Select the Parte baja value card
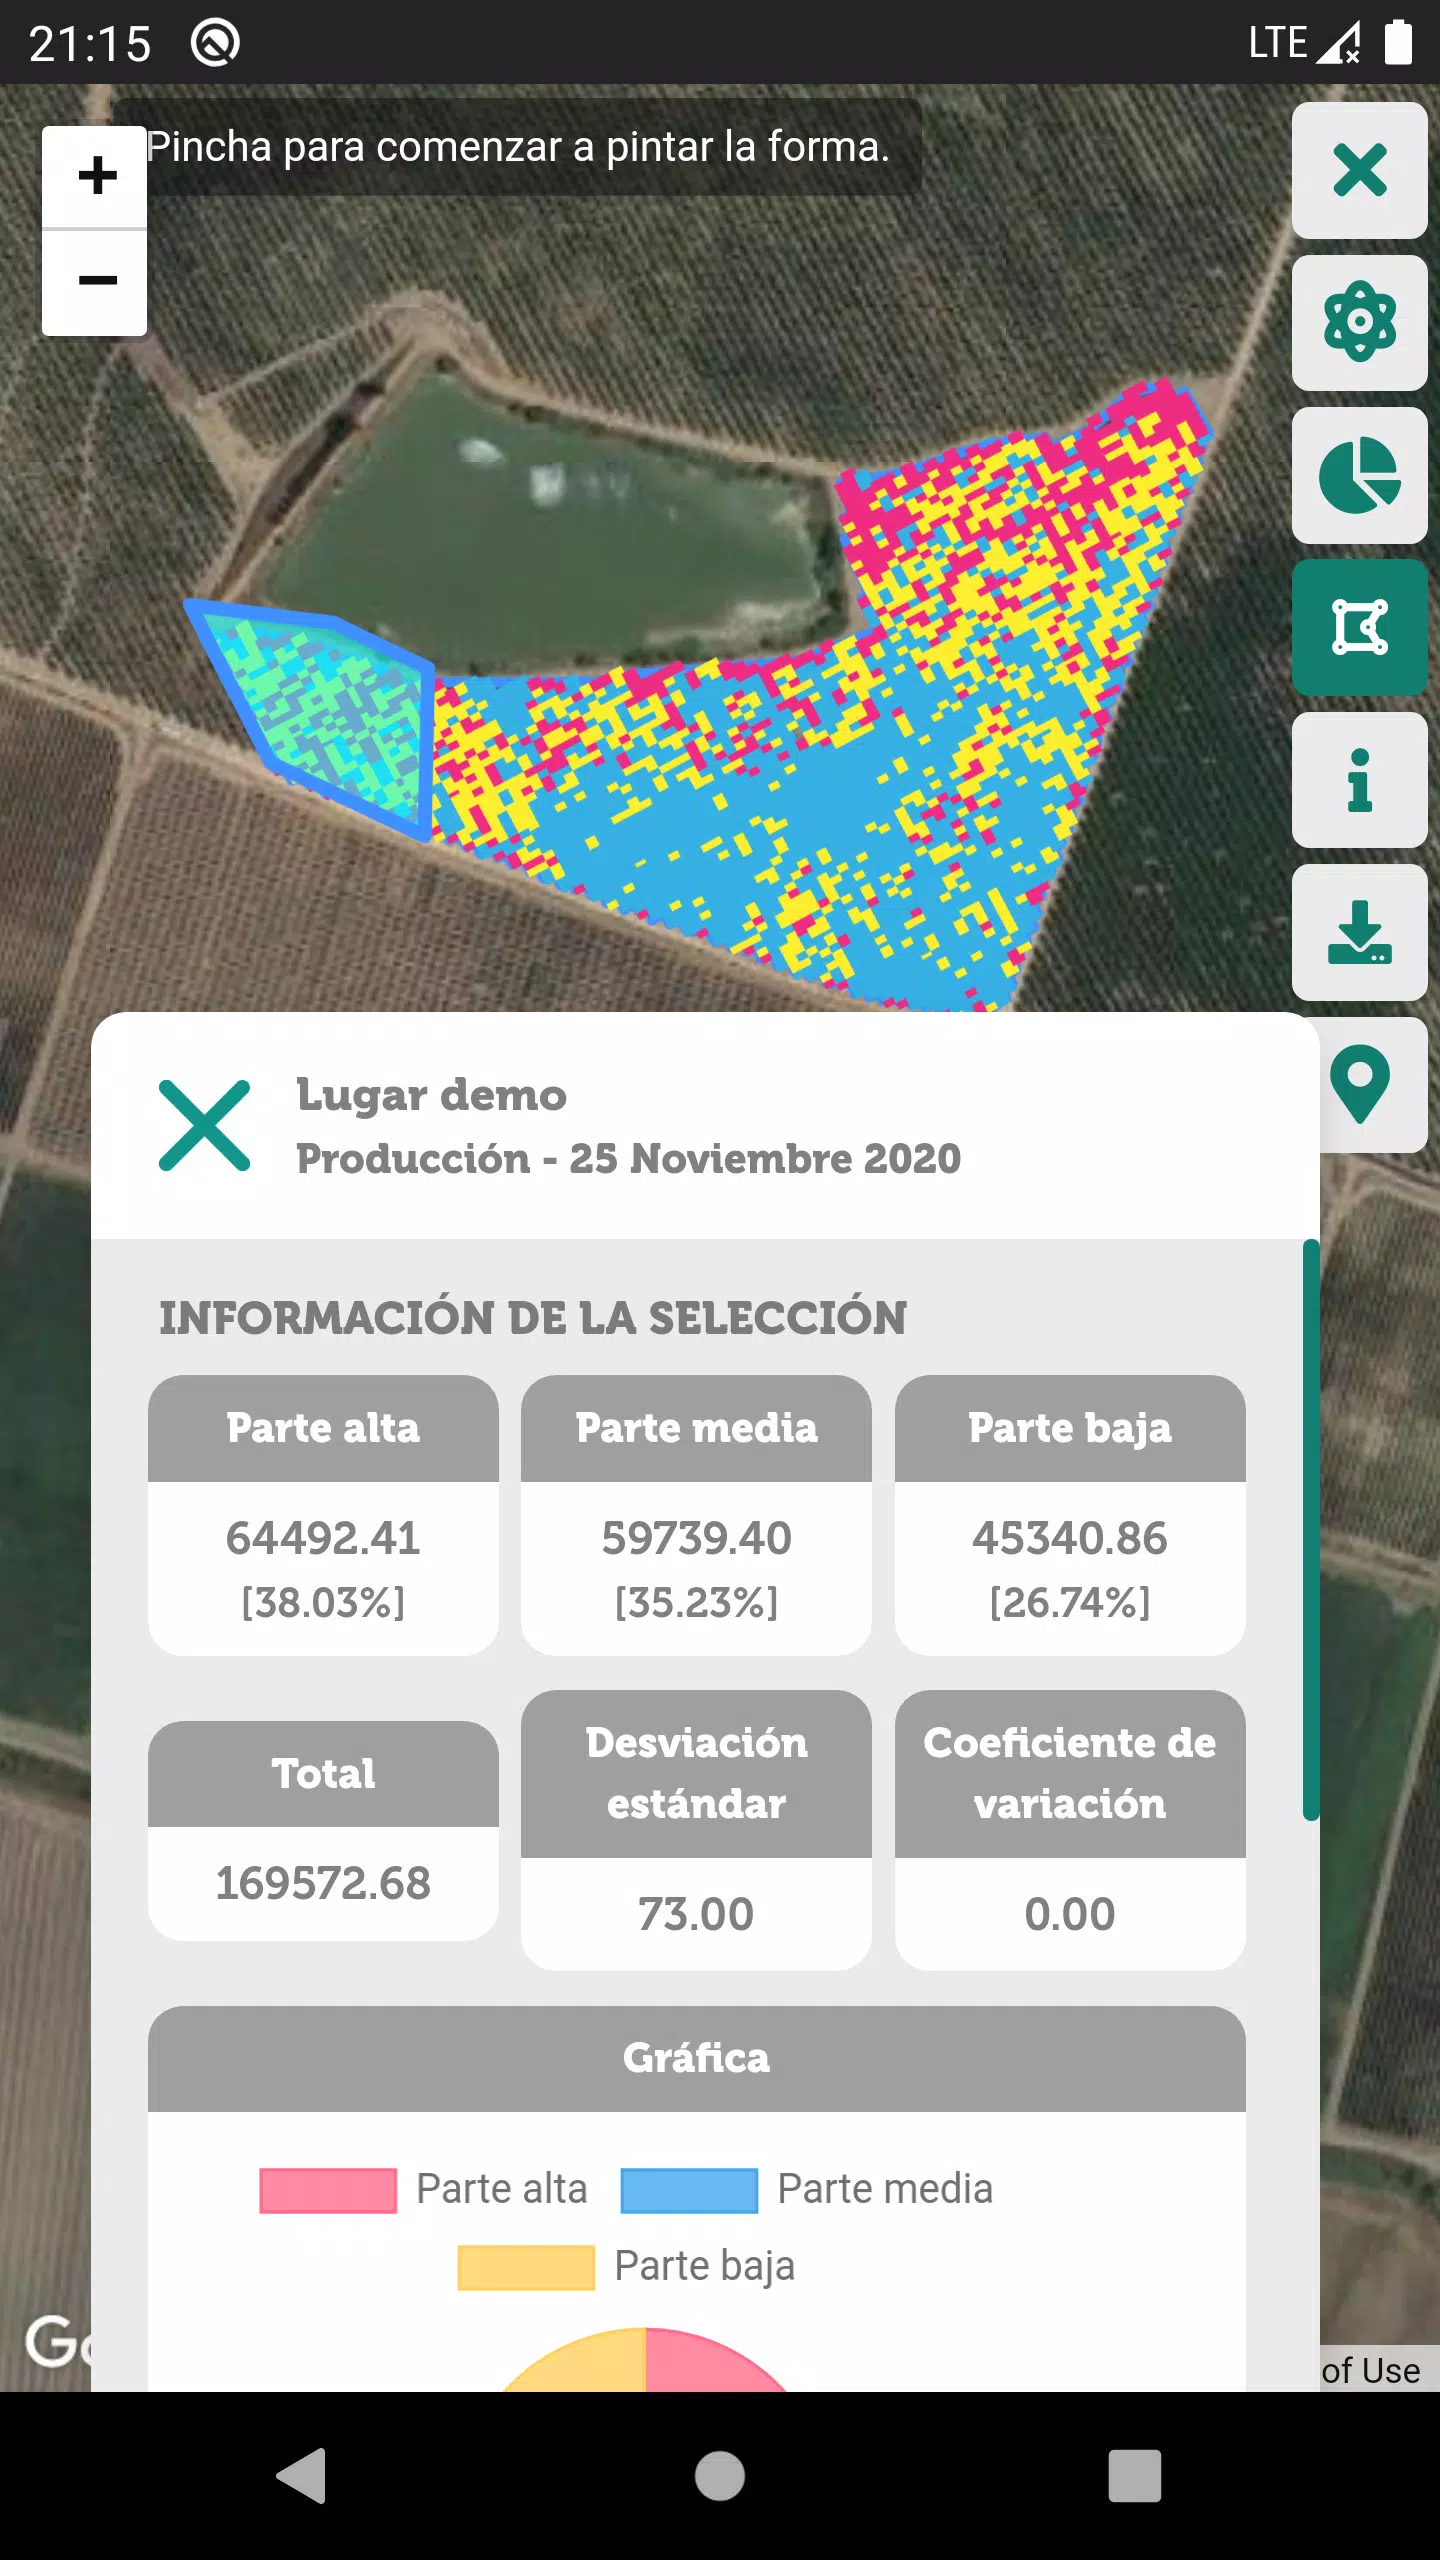1440x2560 pixels. [x=1070, y=1515]
